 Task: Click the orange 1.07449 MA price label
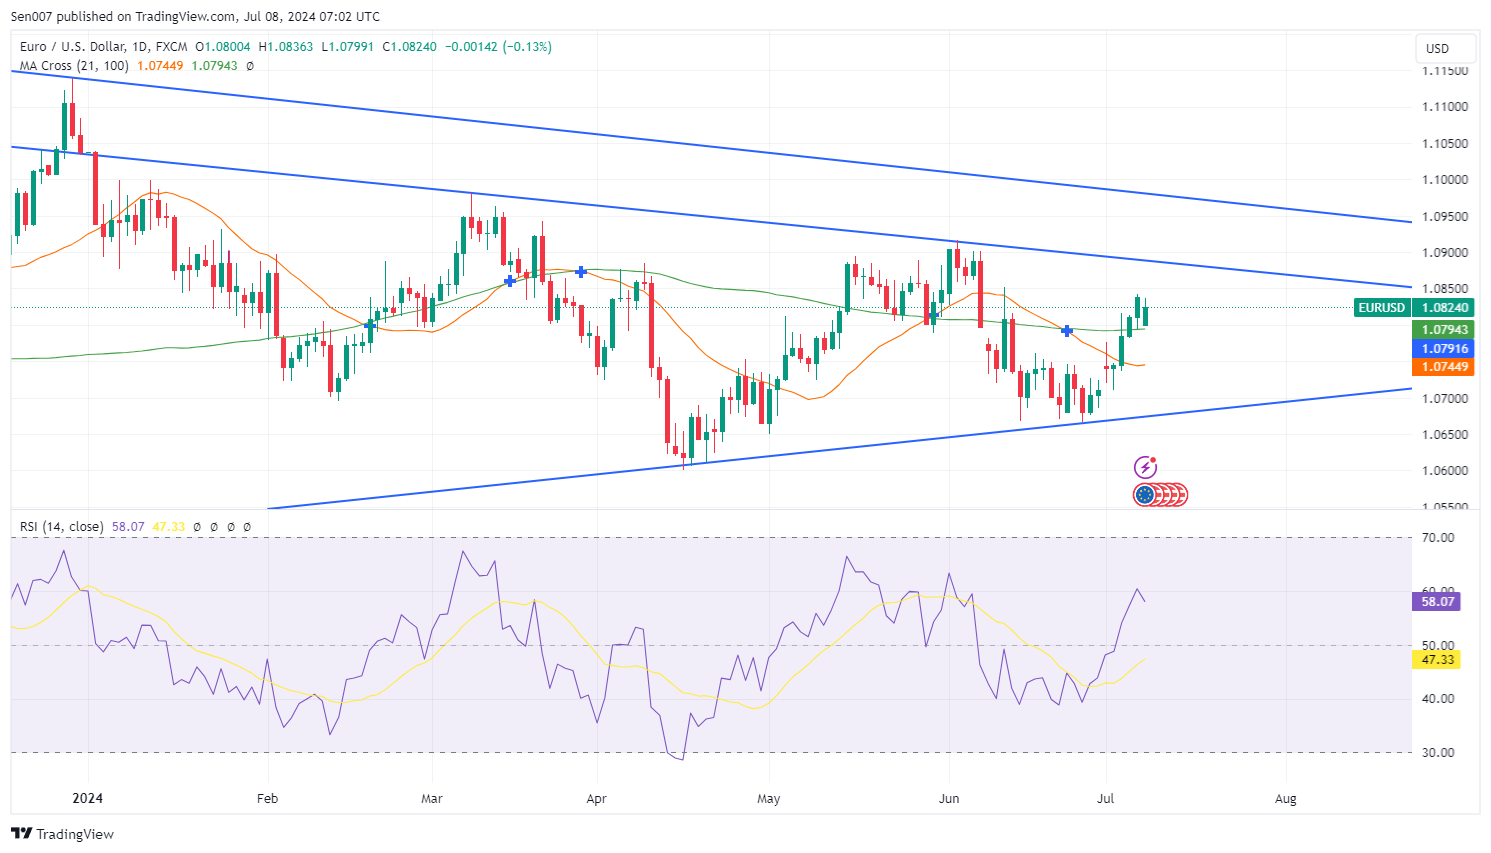tap(1445, 367)
